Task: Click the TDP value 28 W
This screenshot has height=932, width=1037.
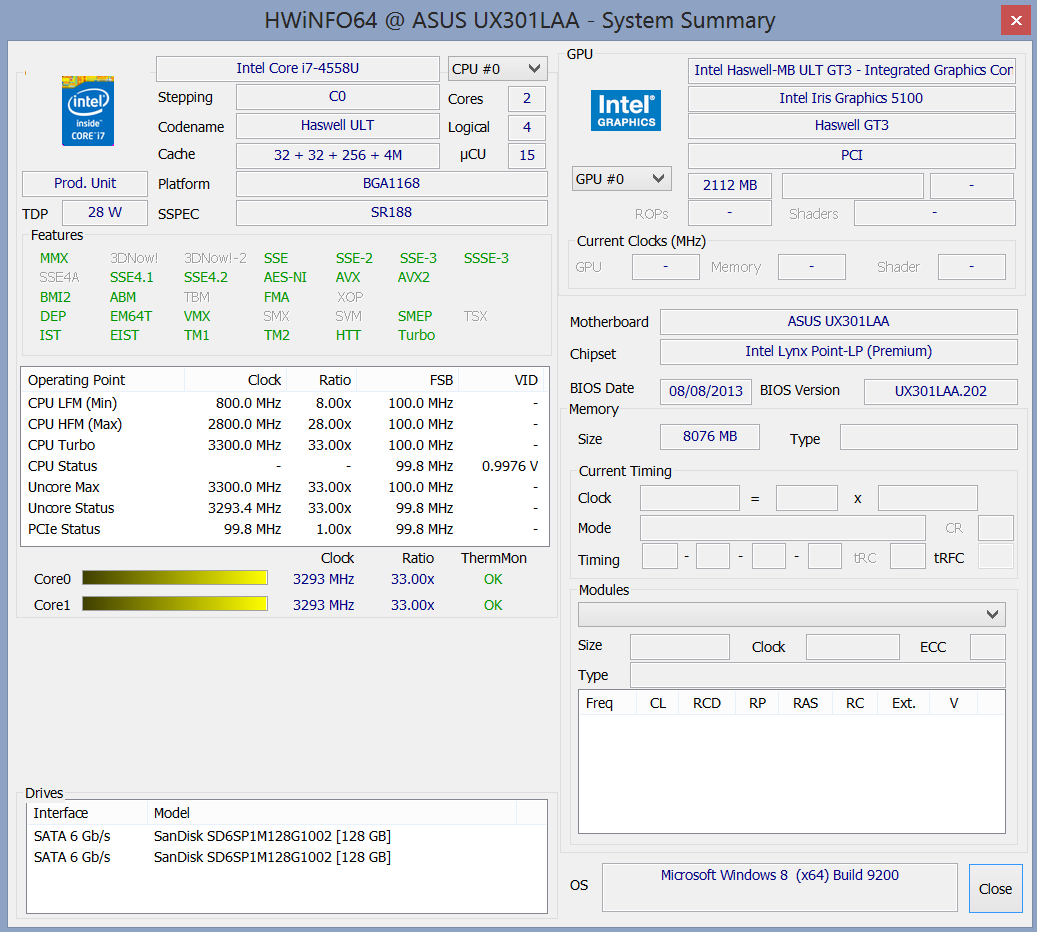Action: (104, 212)
